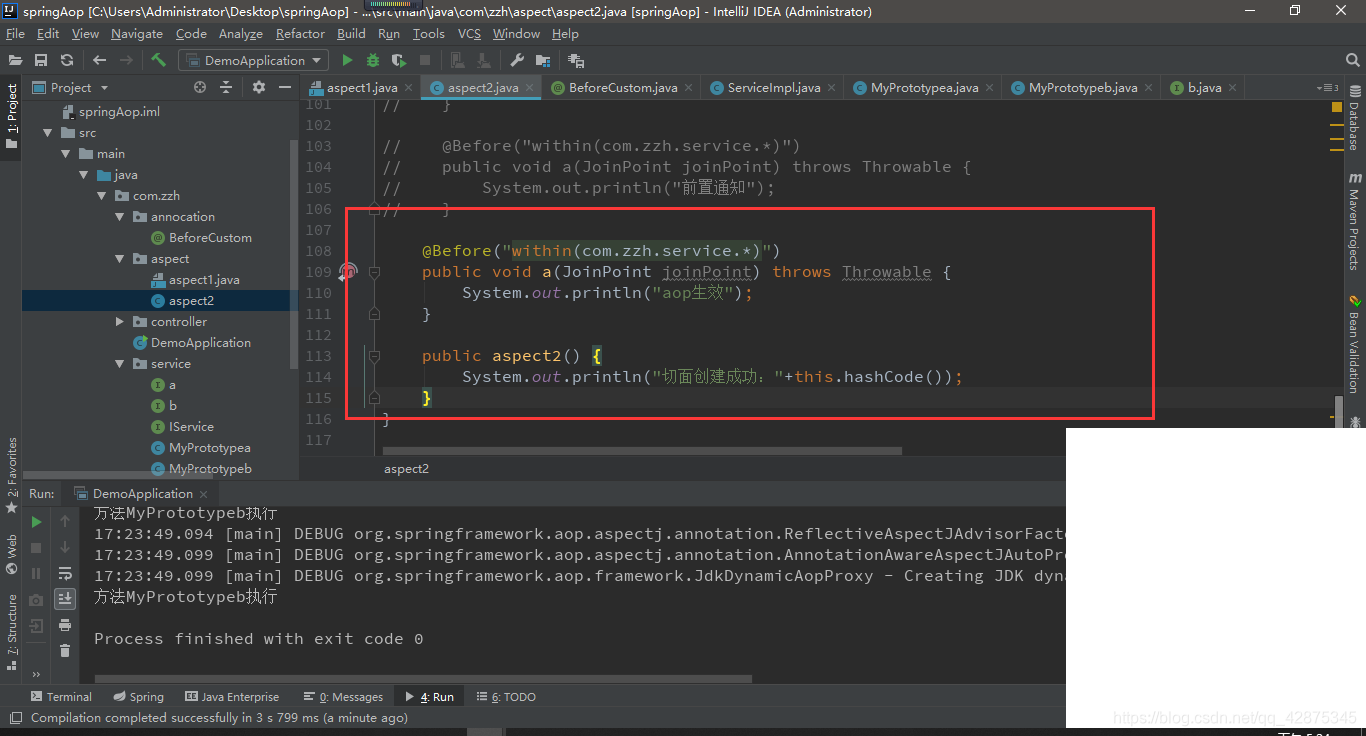Viewport: 1366px width, 736px height.
Task: Toggle Database tool window on right
Action: pos(1354,119)
